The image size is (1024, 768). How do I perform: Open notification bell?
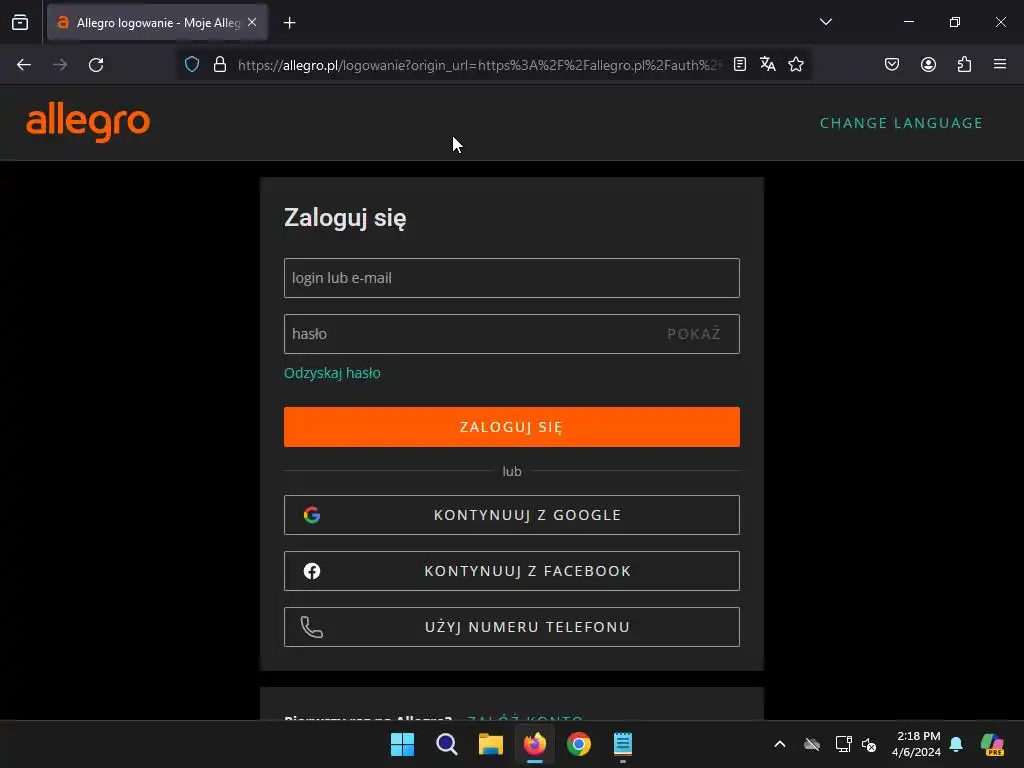click(x=956, y=744)
